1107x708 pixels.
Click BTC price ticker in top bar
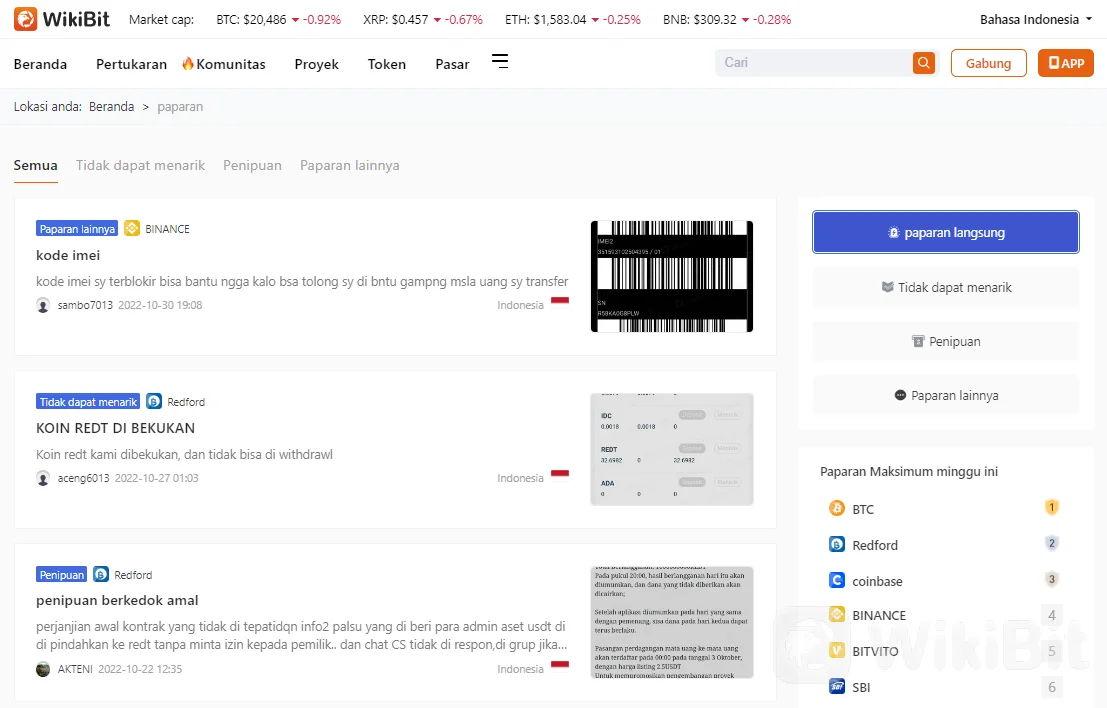click(278, 20)
